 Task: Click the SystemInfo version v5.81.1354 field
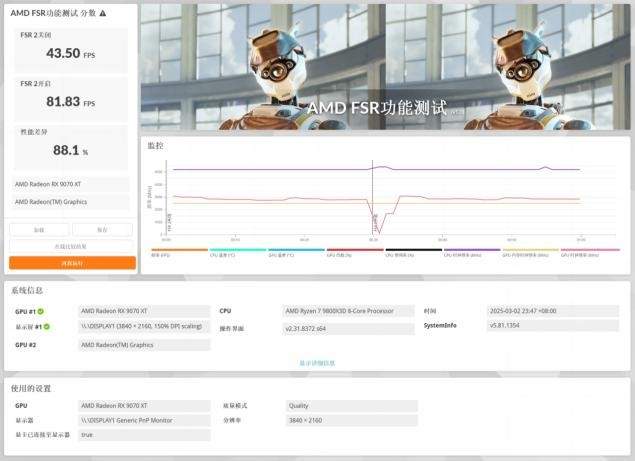point(553,325)
